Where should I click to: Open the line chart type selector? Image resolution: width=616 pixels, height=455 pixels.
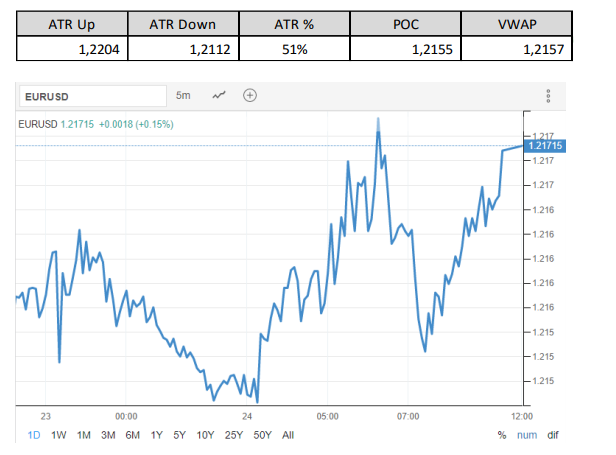pos(219,96)
